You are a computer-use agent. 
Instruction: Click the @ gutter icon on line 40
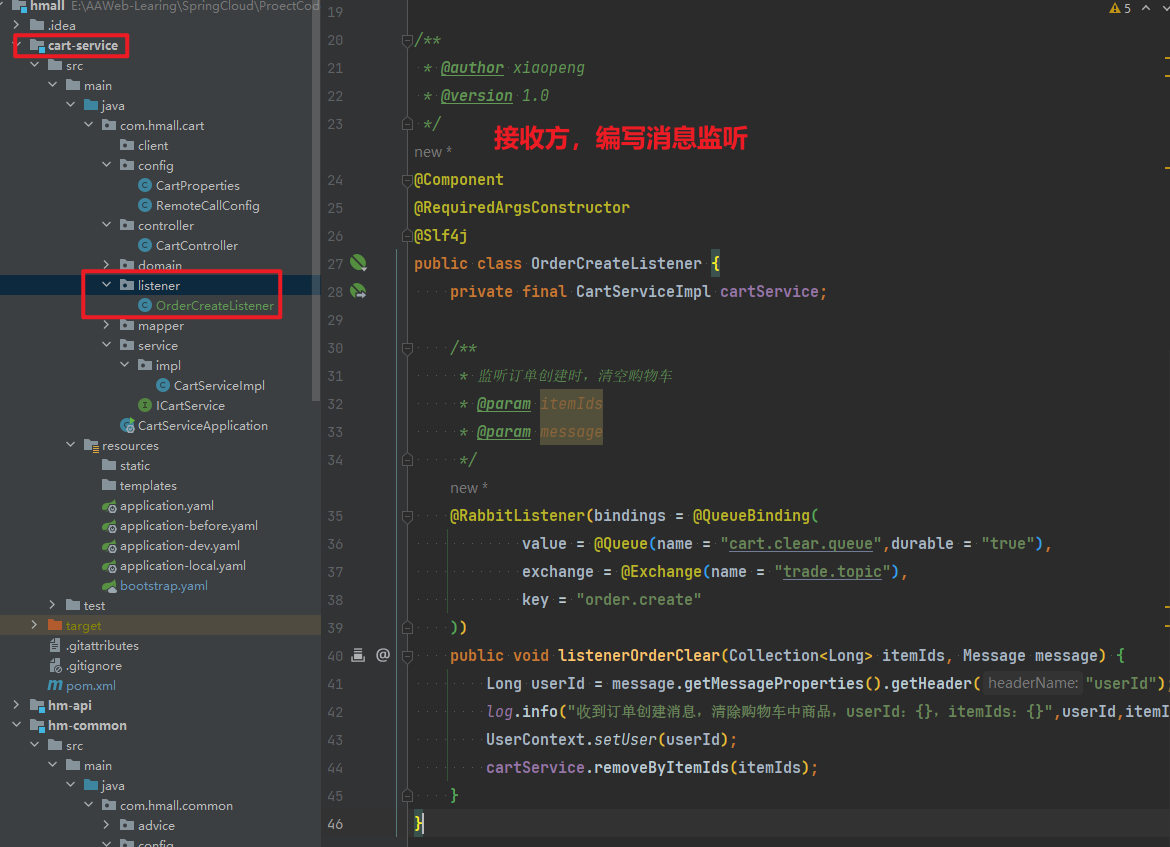382,655
